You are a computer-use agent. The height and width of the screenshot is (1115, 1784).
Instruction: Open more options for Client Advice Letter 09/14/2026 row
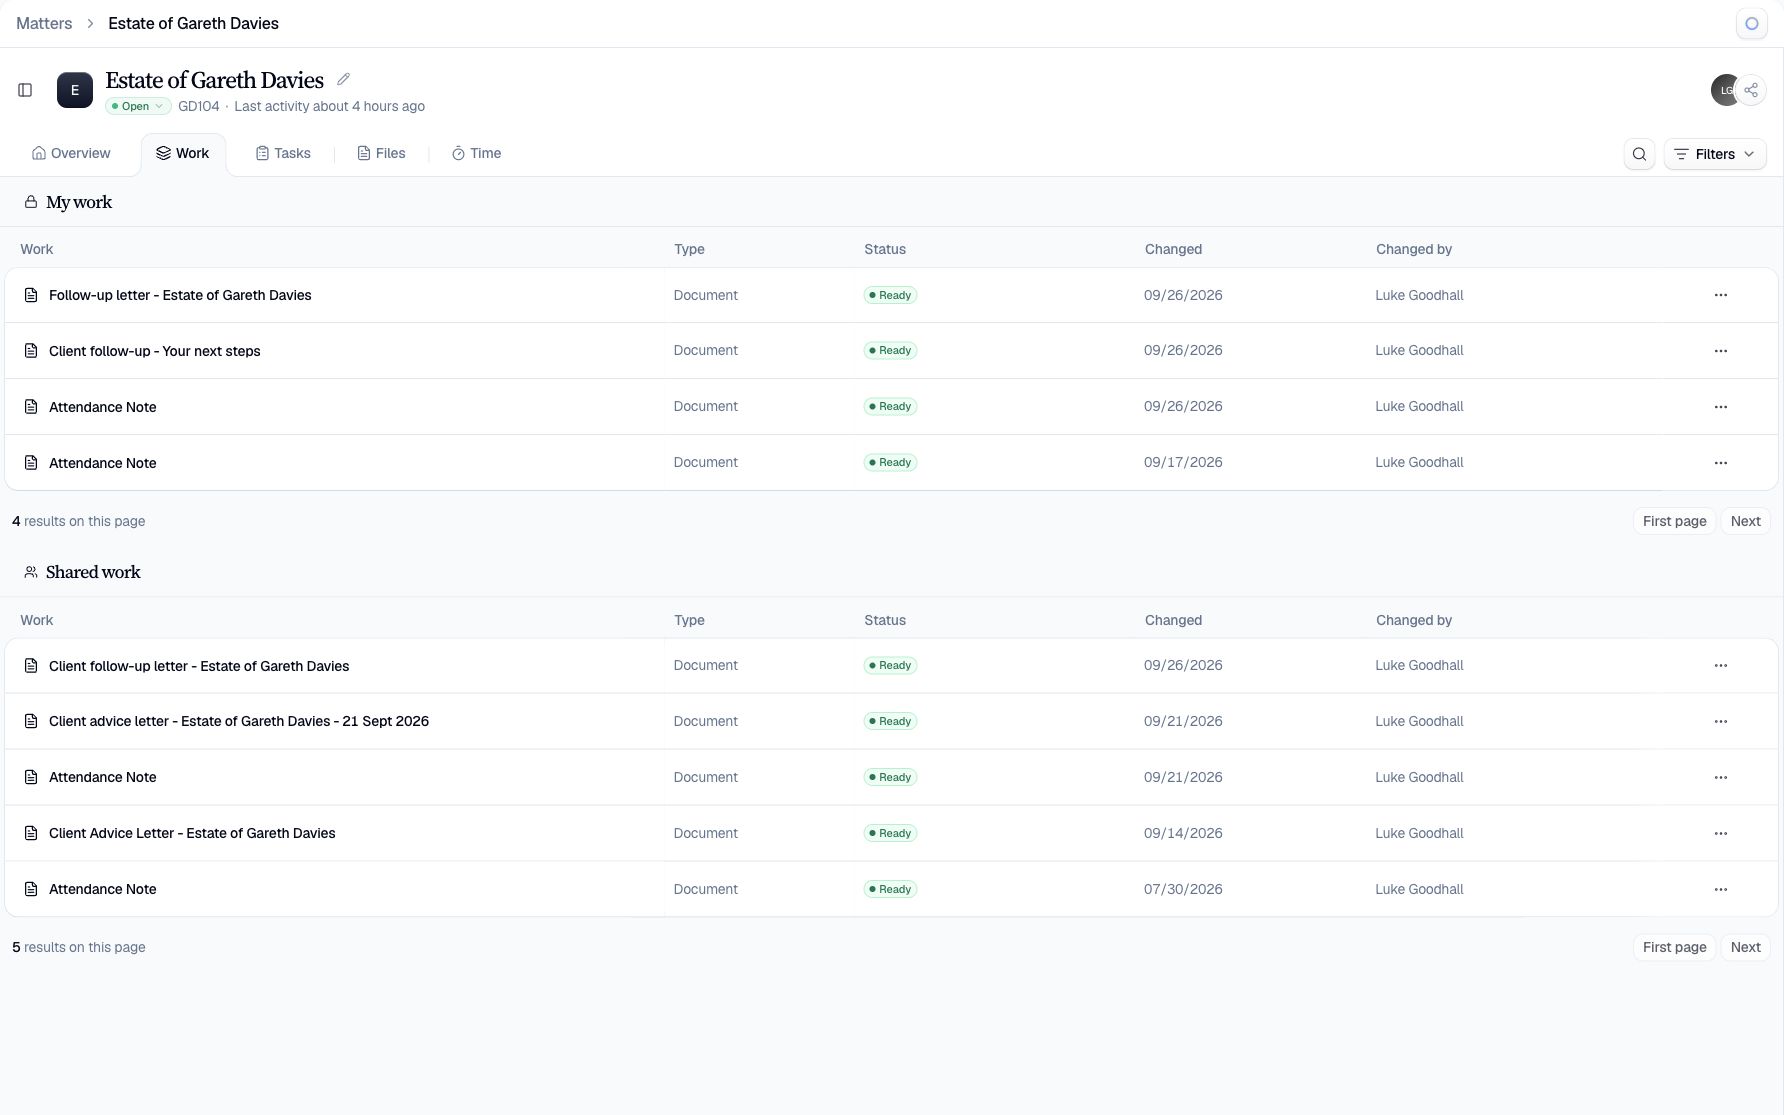pyautogui.click(x=1721, y=834)
